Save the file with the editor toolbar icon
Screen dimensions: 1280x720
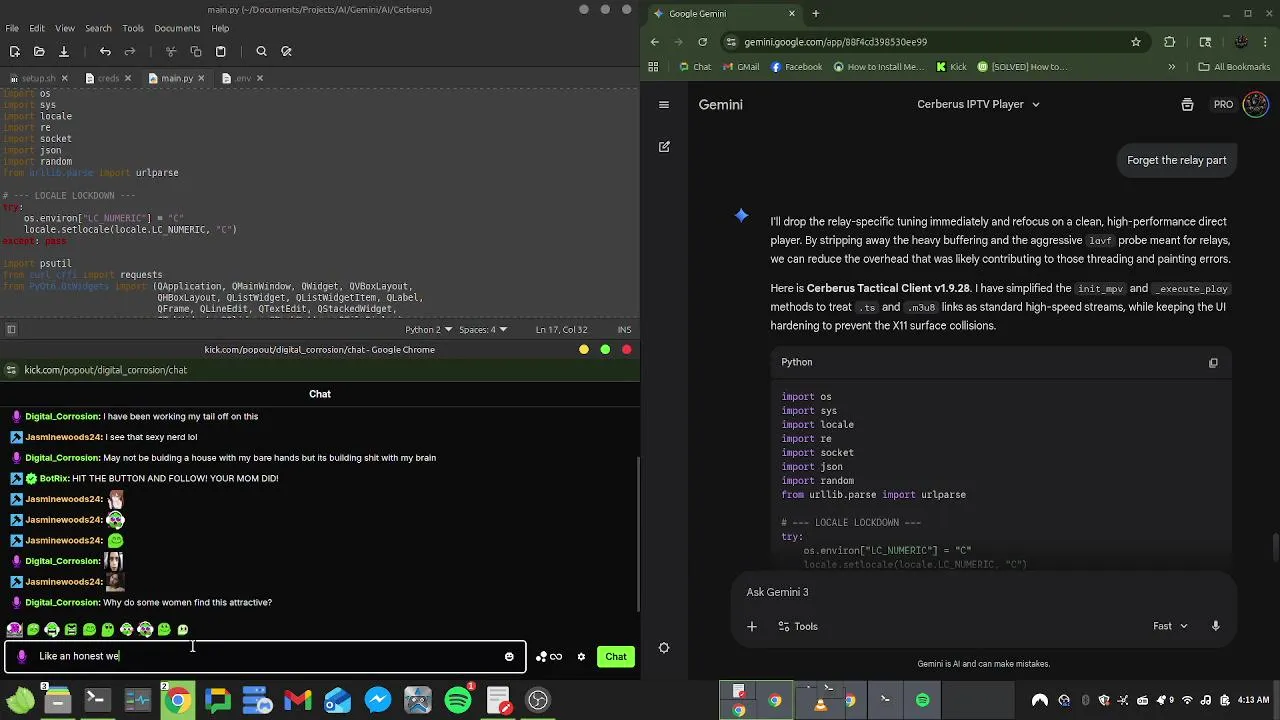coord(63,51)
